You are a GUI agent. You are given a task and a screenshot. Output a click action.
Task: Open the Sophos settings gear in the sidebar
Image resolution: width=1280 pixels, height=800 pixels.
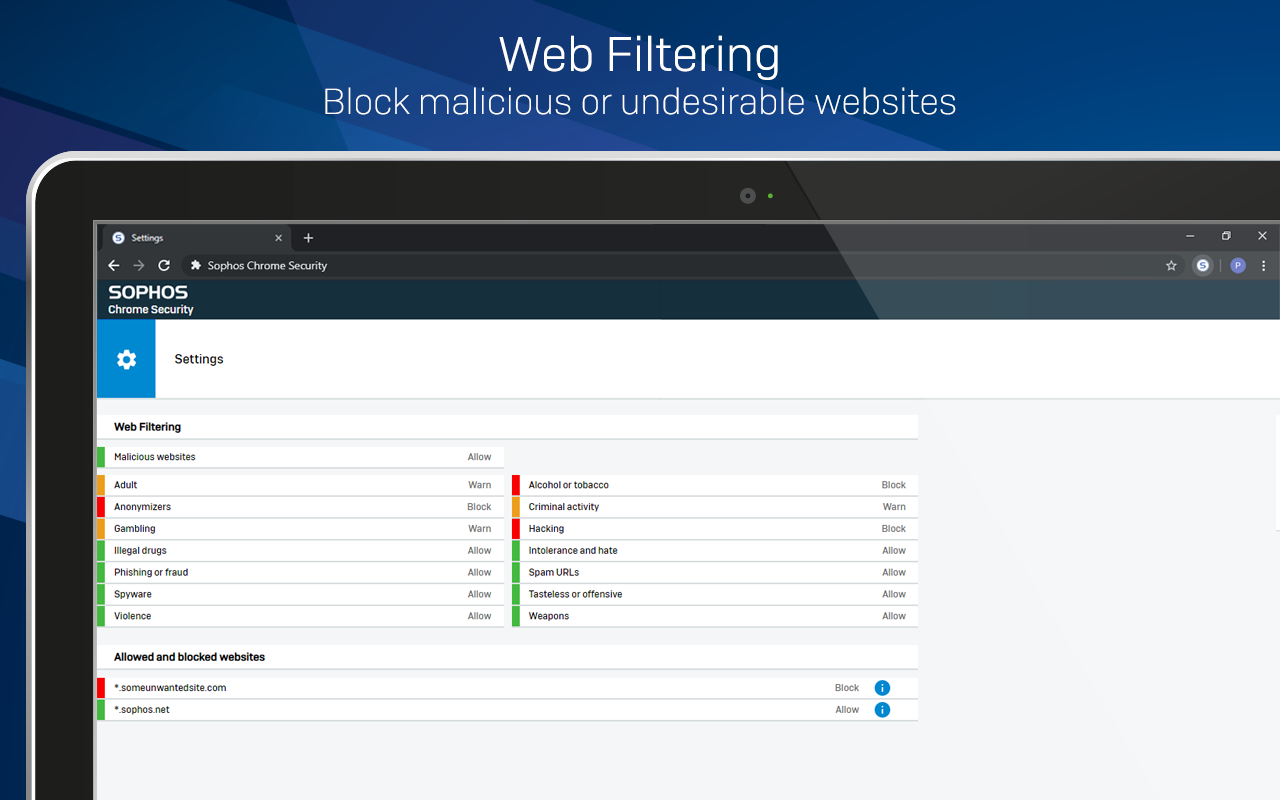pyautogui.click(x=126, y=359)
